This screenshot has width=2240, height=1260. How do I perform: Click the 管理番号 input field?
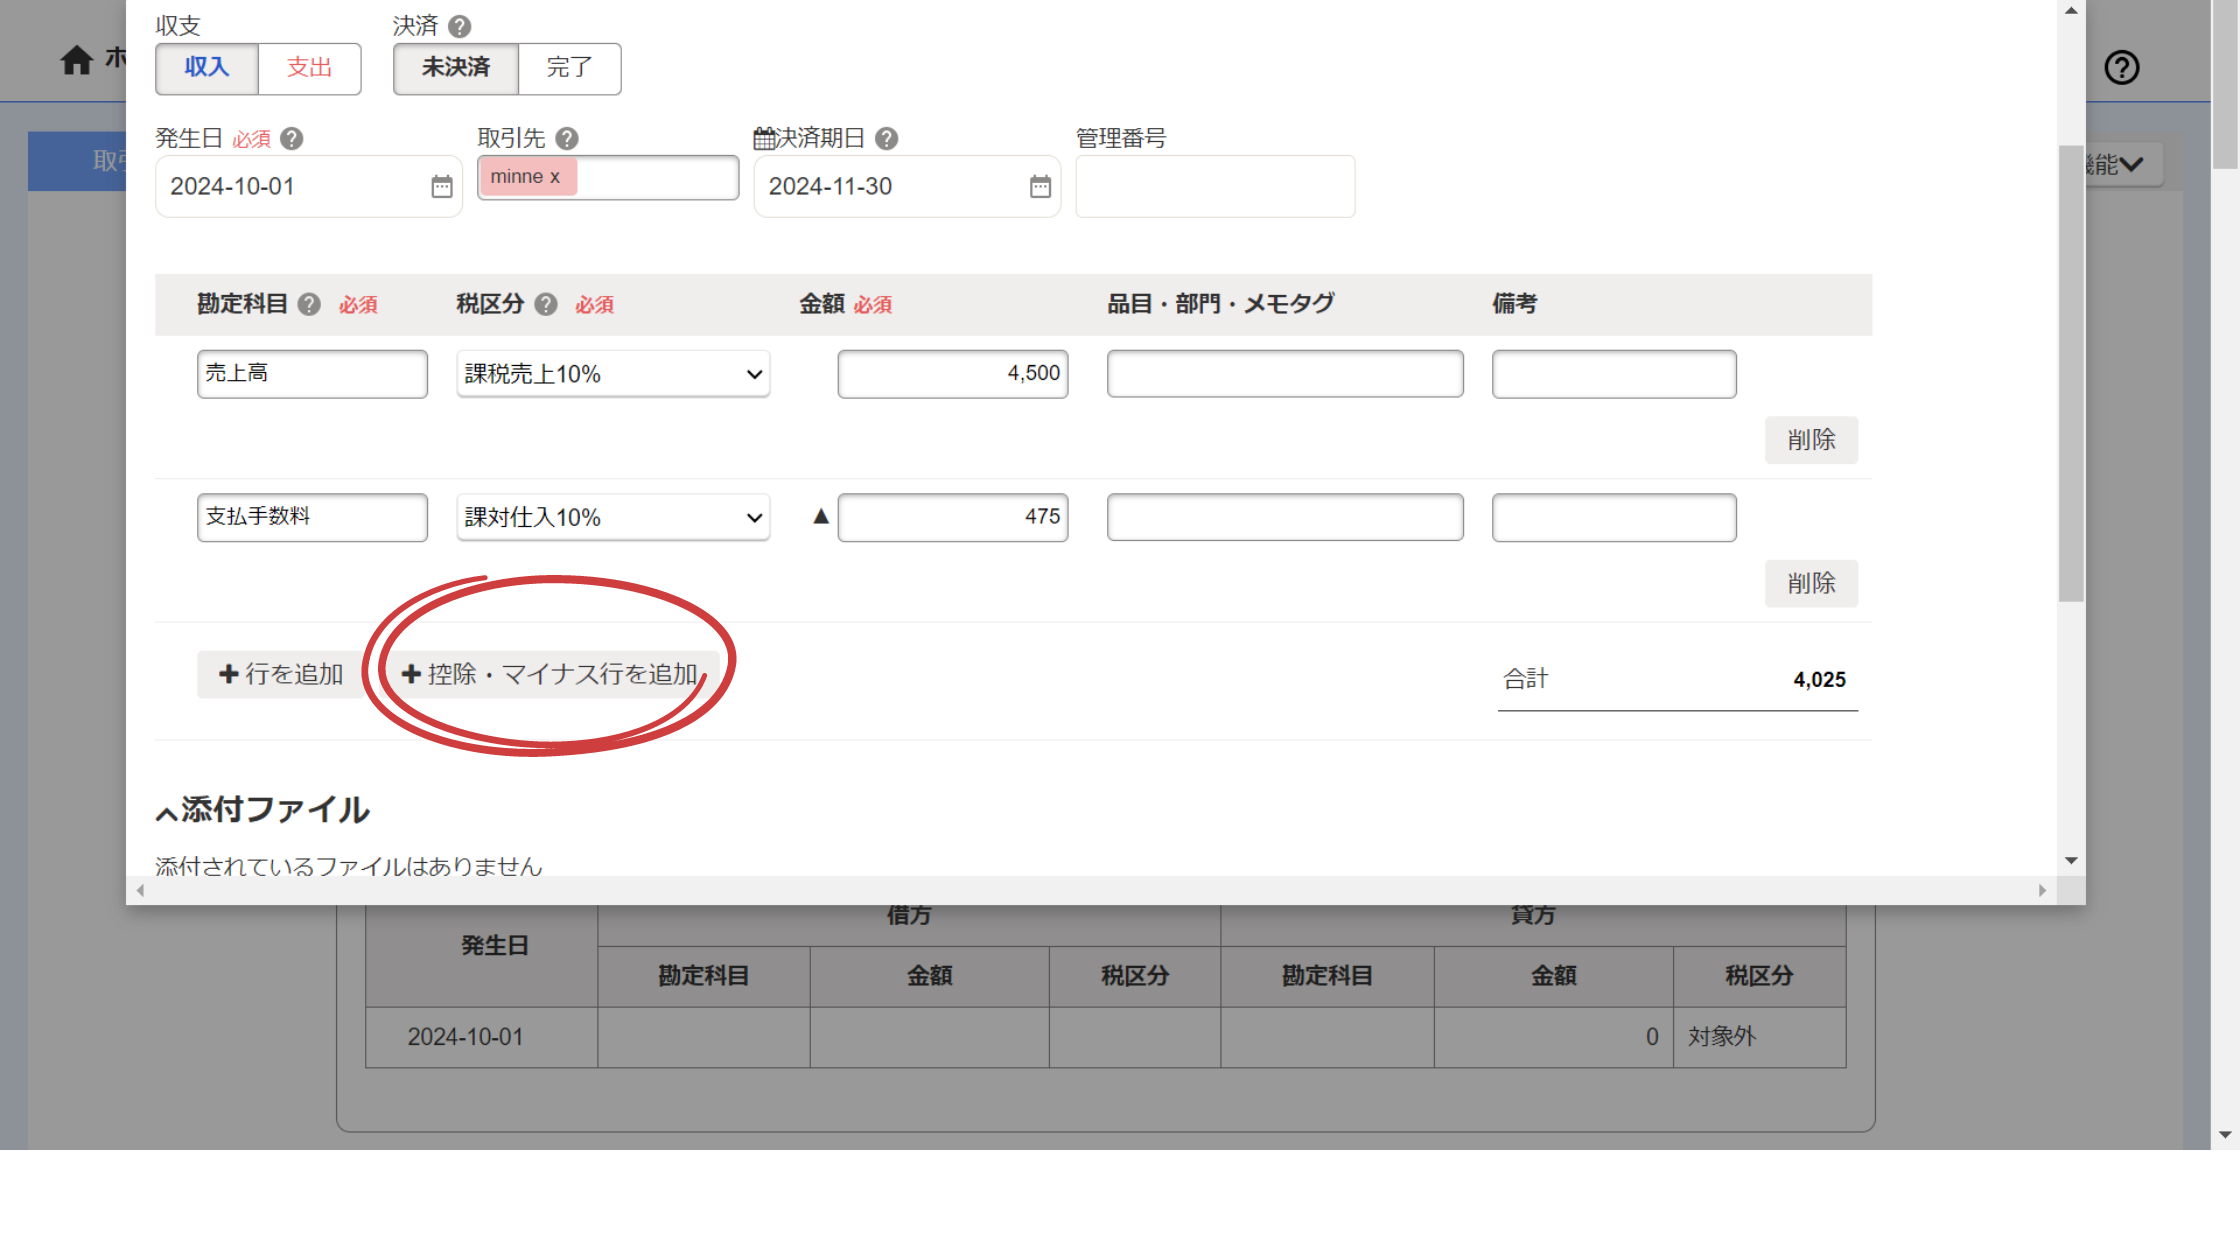coord(1214,187)
